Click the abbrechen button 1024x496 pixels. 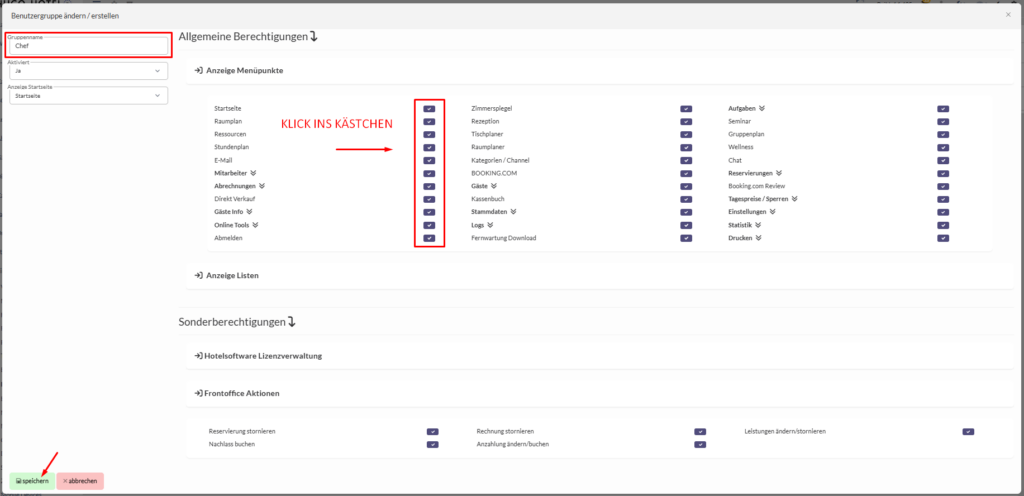point(80,481)
